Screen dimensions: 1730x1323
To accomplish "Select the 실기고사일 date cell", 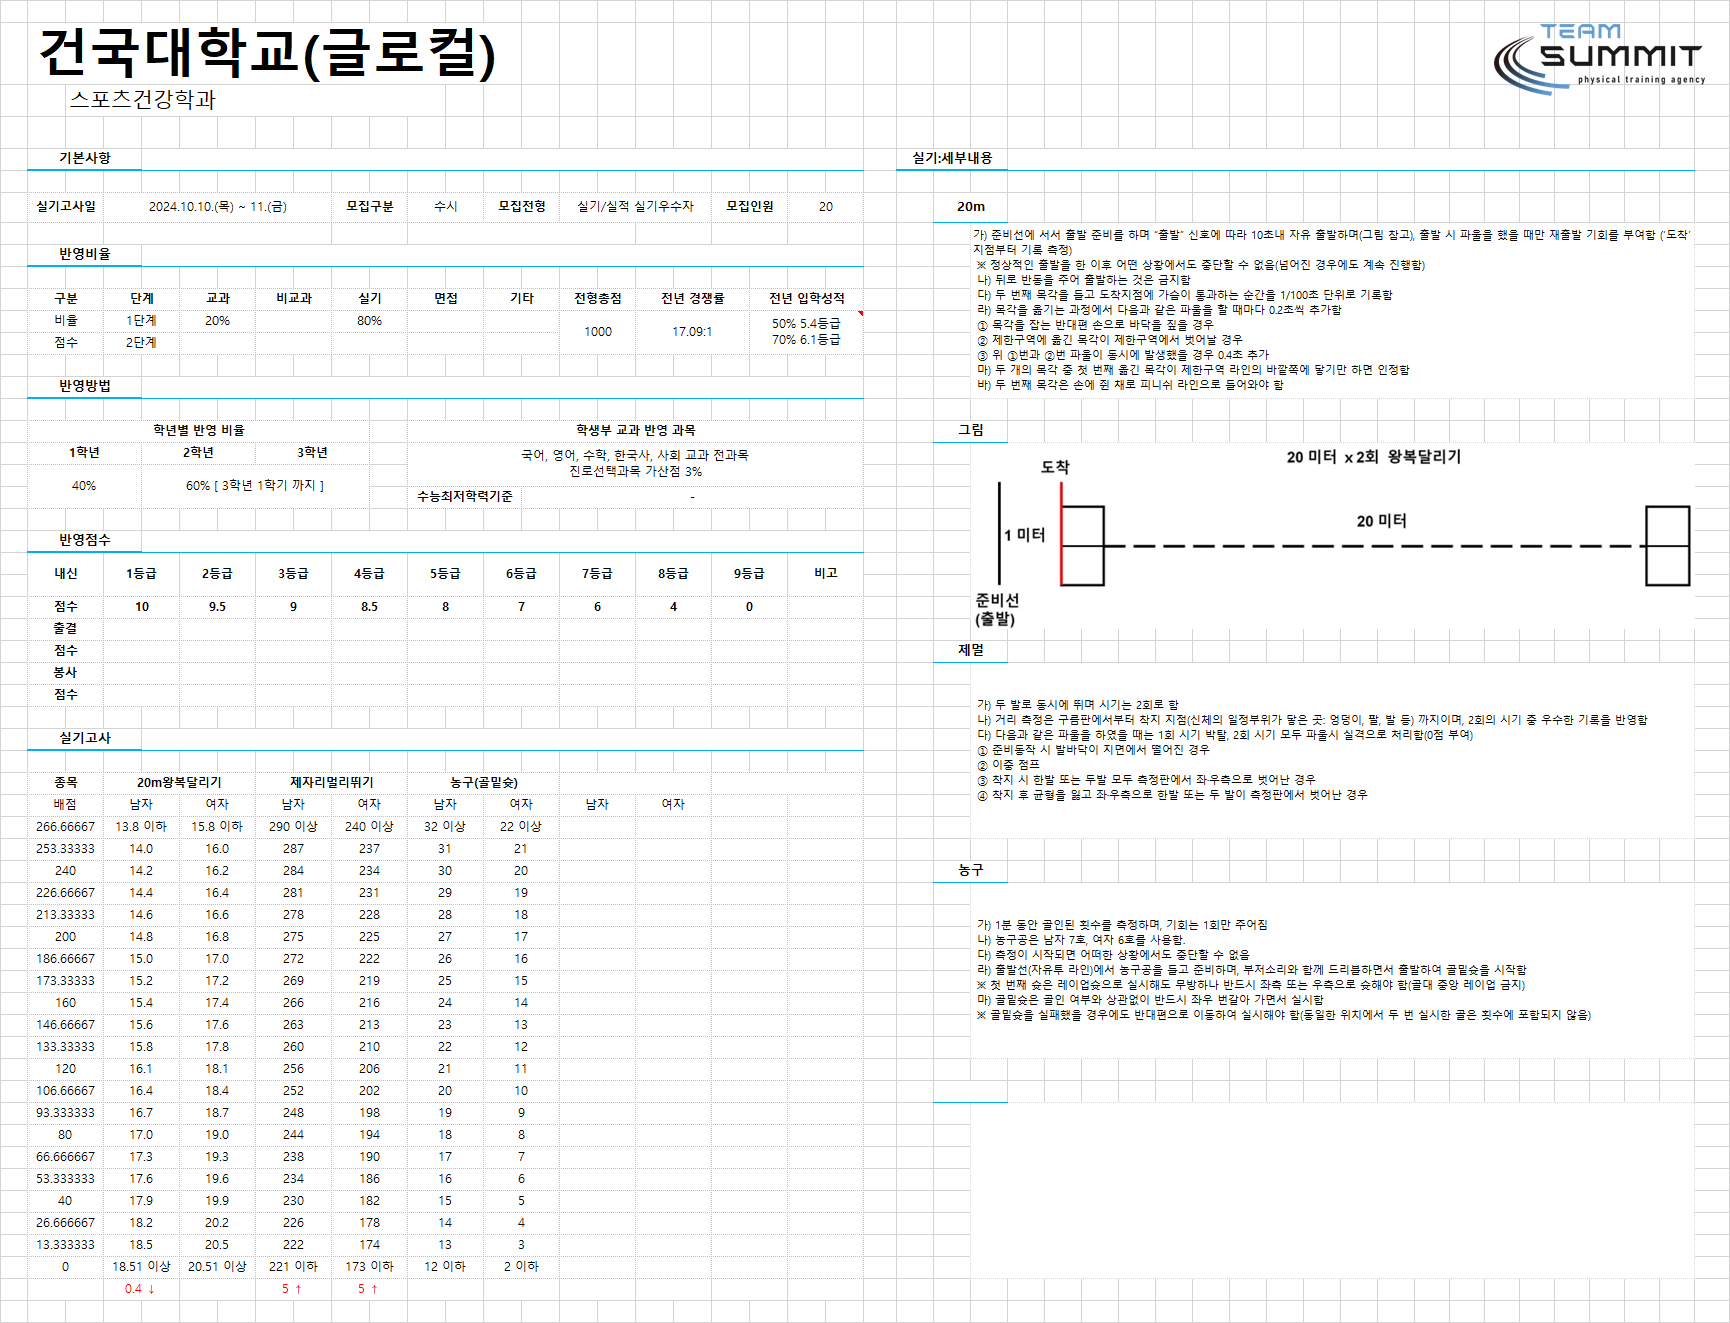I will [218, 207].
